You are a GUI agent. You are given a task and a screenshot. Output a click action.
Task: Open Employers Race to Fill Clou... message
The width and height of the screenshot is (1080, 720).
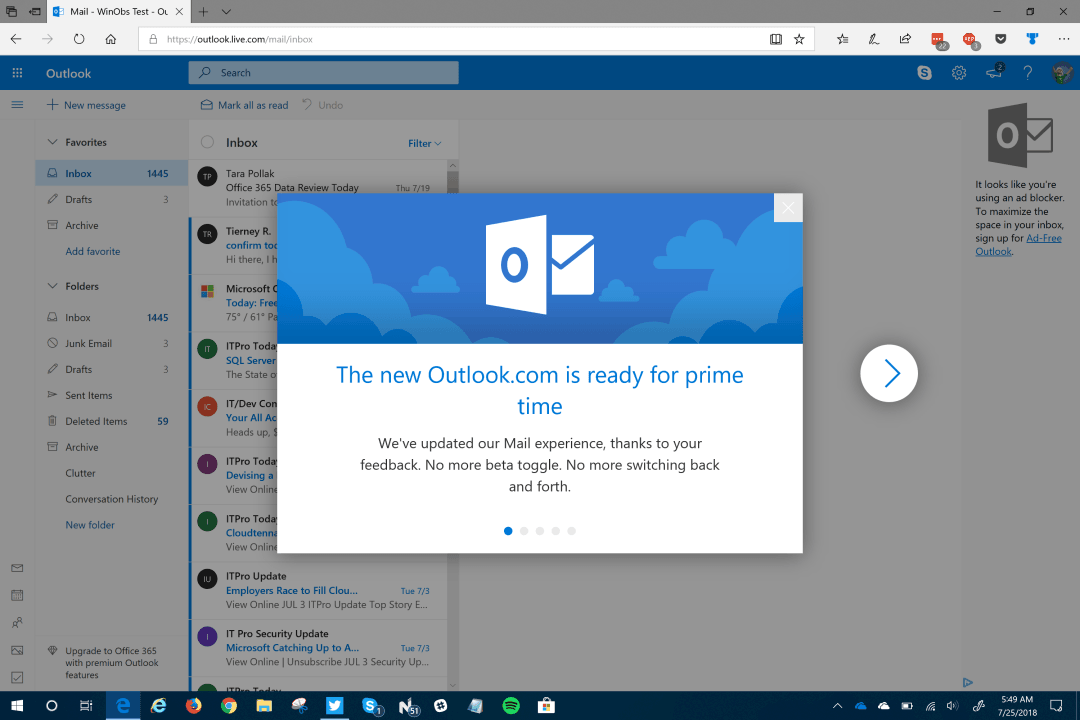[318, 590]
